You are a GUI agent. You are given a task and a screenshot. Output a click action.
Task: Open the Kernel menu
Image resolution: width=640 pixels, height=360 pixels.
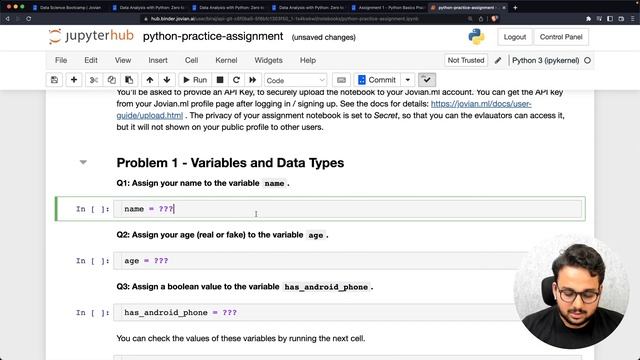[226, 60]
